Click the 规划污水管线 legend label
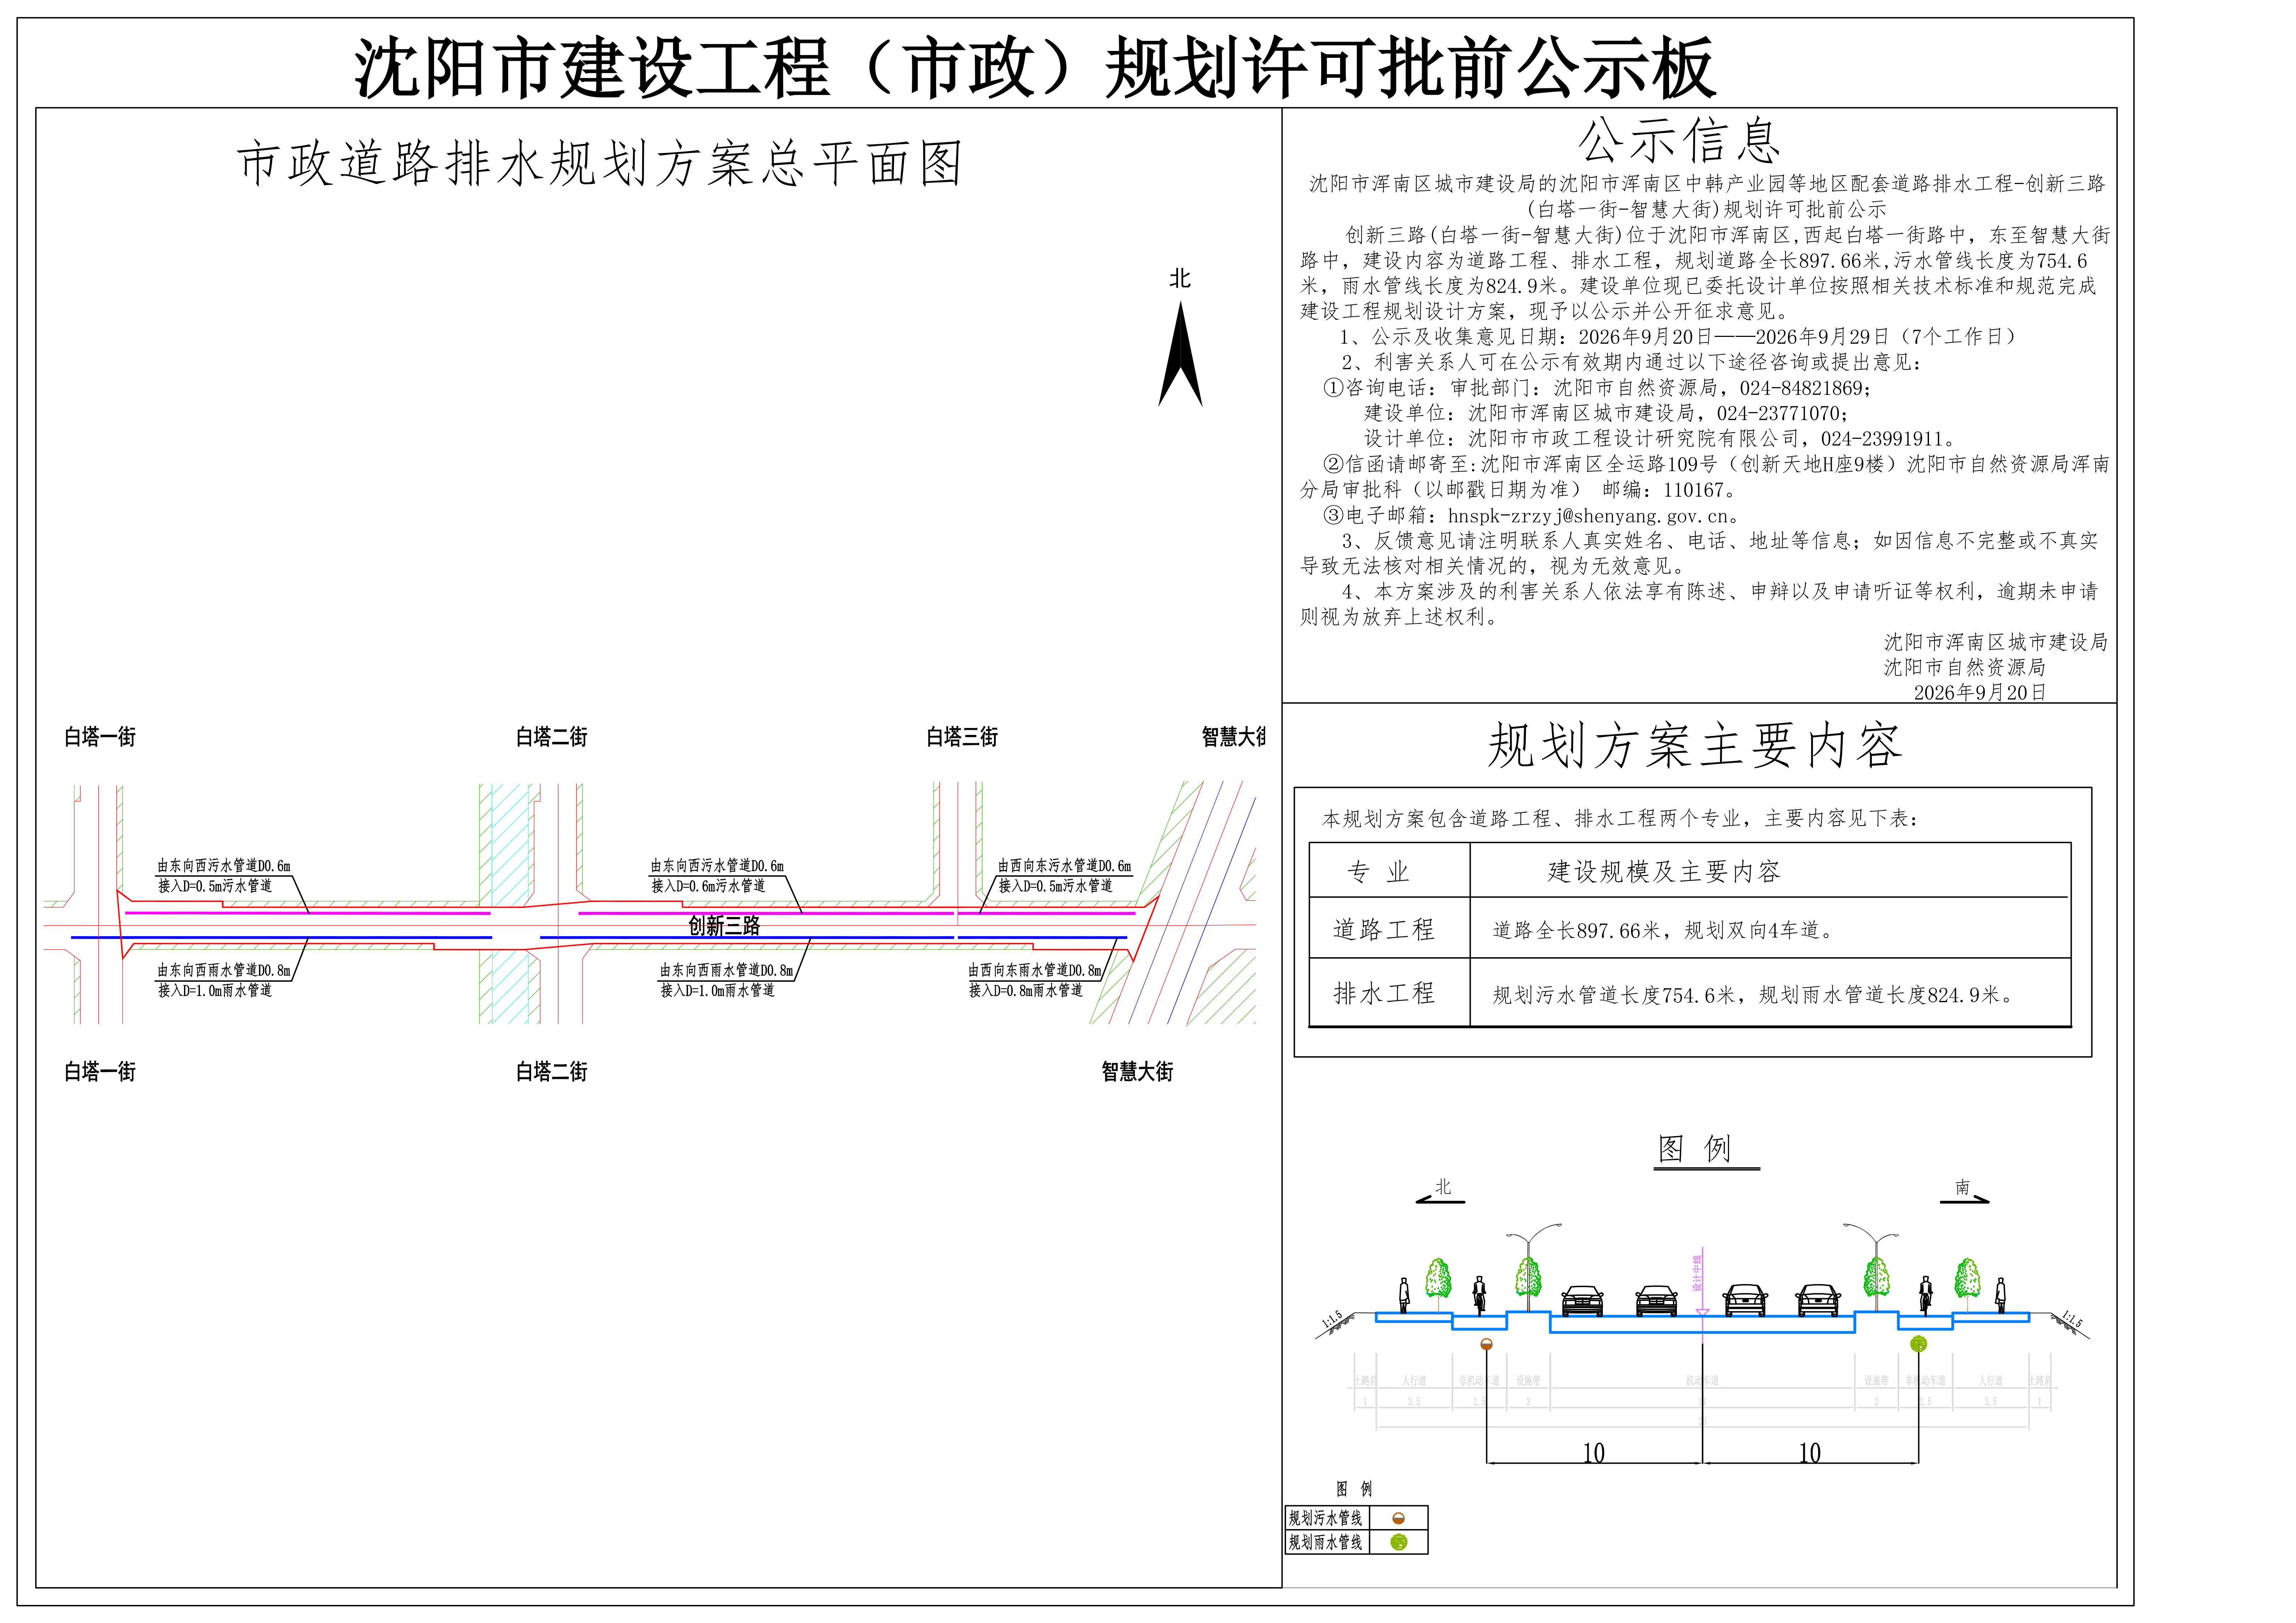2296x1623 pixels. pos(1325,1518)
